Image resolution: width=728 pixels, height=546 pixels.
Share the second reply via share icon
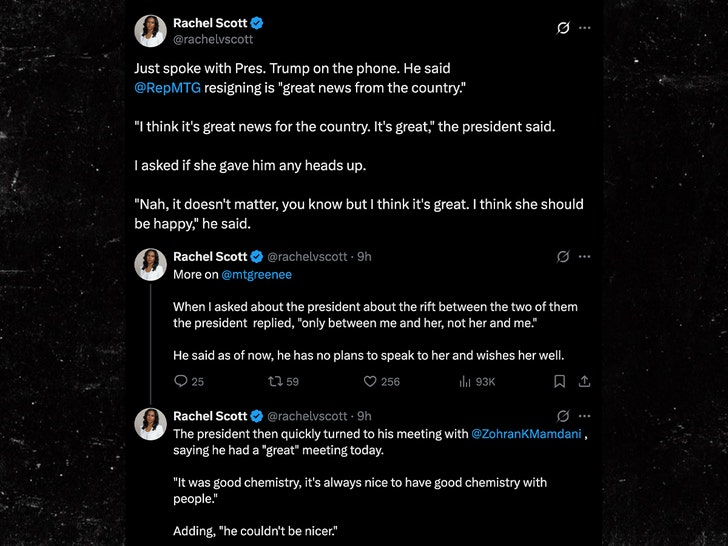(x=585, y=381)
